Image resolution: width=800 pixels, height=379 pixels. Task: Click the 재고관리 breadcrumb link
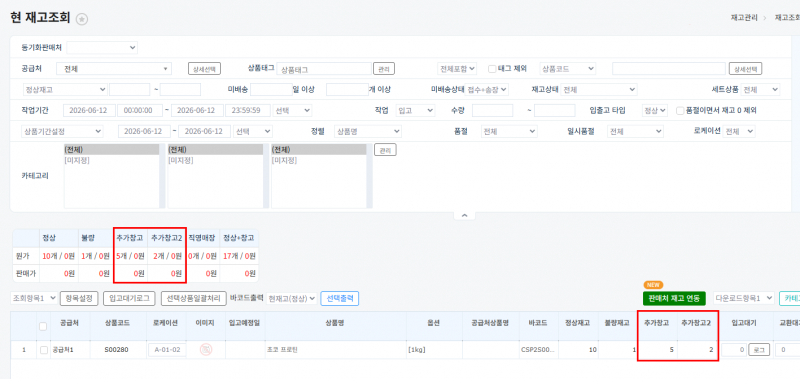(x=744, y=17)
